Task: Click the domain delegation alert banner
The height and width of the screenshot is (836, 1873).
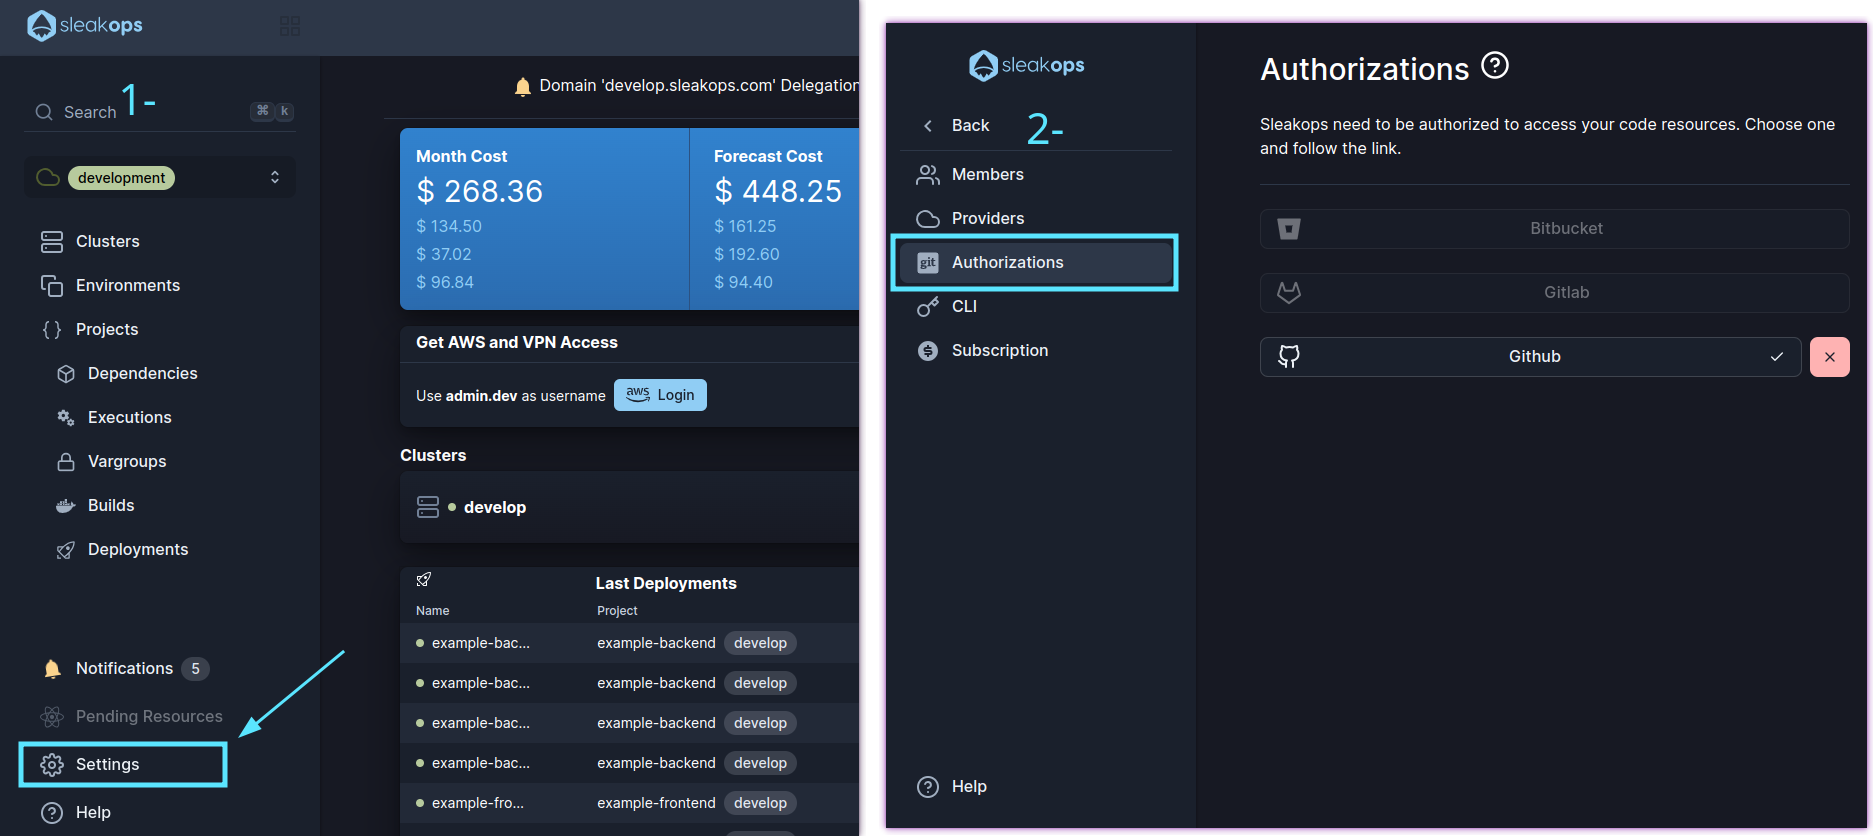Action: [686, 86]
